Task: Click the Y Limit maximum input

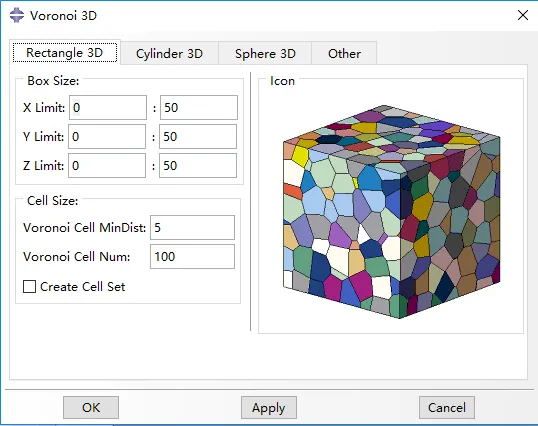Action: click(198, 137)
